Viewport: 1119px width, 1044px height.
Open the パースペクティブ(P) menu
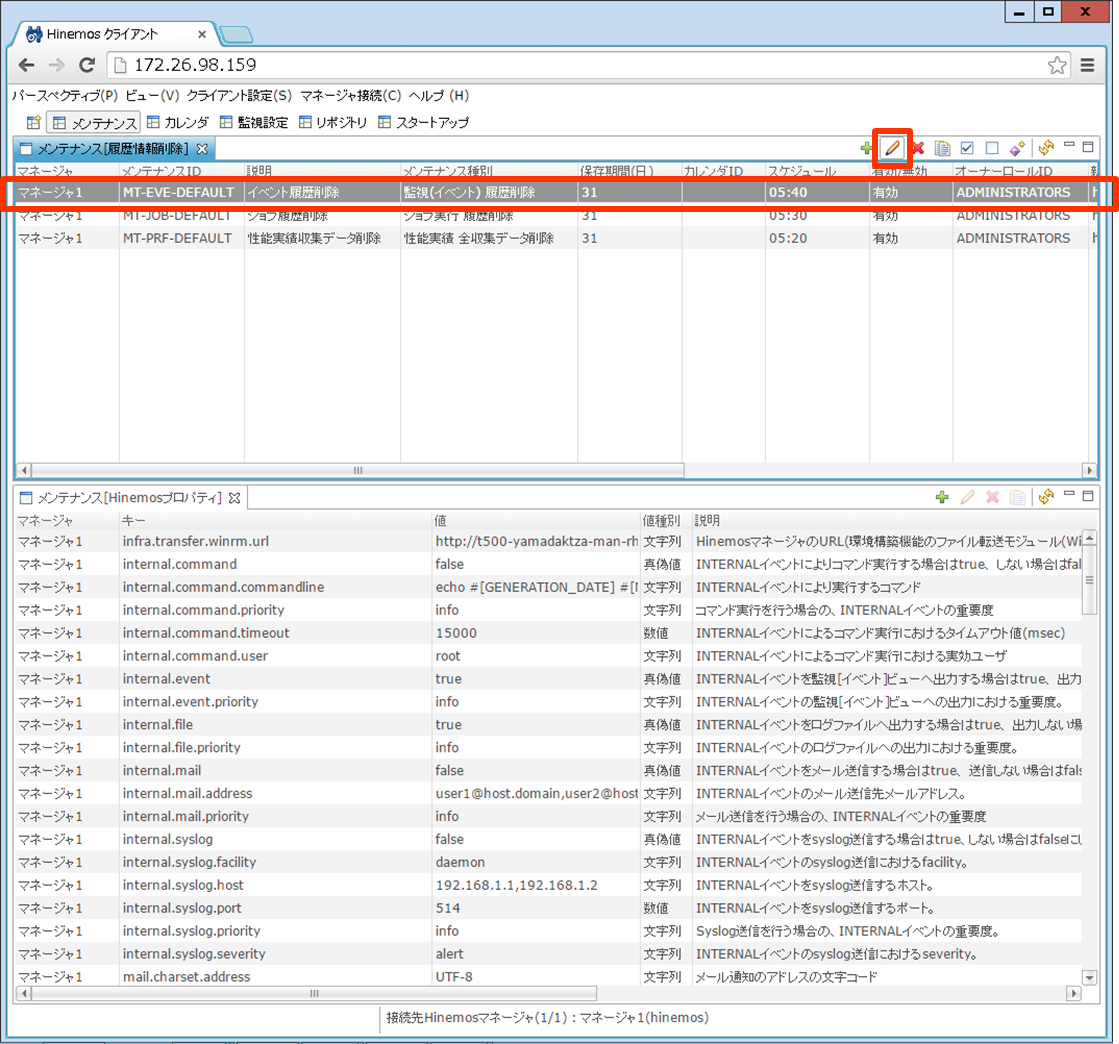tap(65, 96)
